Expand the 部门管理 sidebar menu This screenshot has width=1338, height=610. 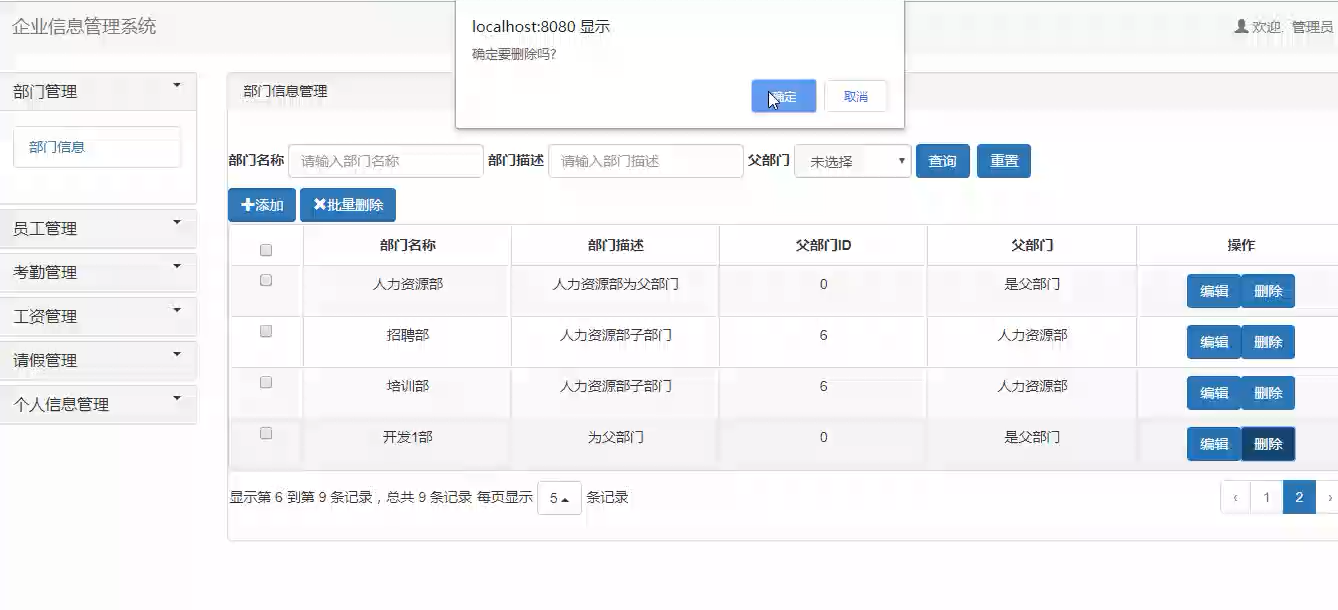coord(98,91)
